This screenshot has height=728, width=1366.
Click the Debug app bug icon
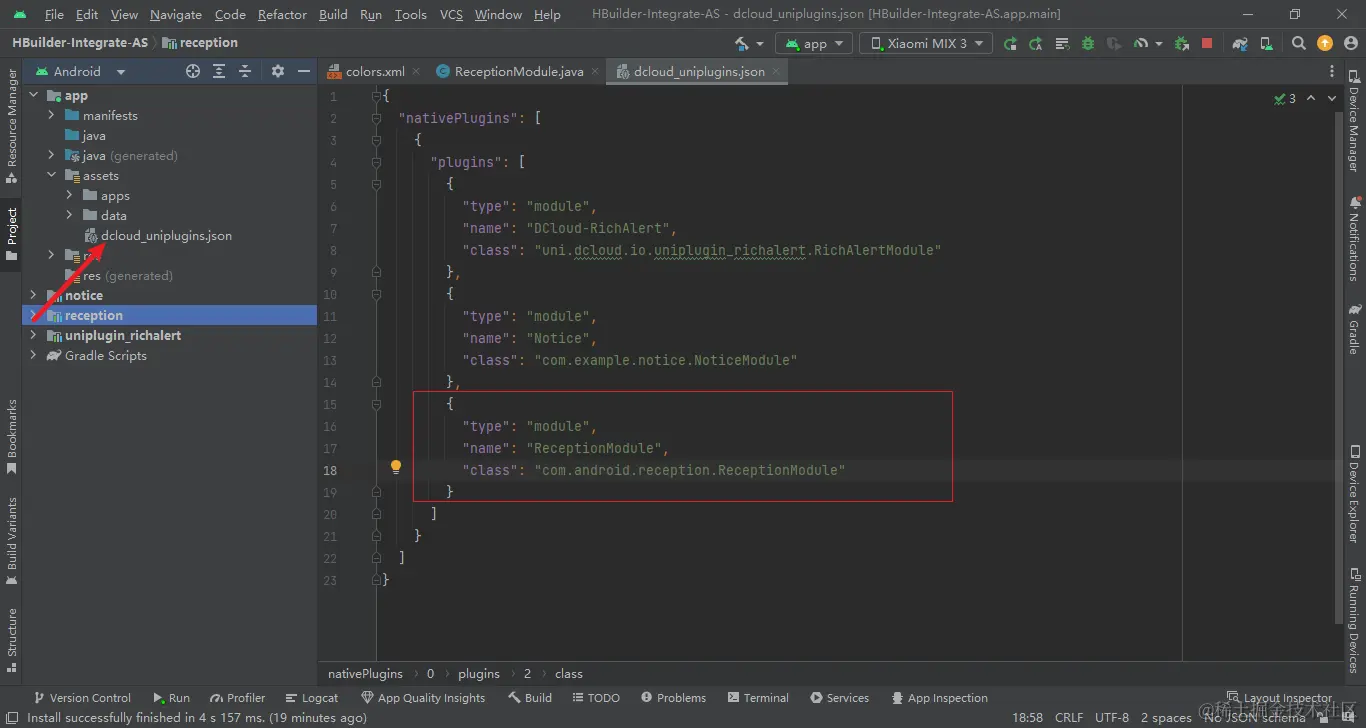1088,43
